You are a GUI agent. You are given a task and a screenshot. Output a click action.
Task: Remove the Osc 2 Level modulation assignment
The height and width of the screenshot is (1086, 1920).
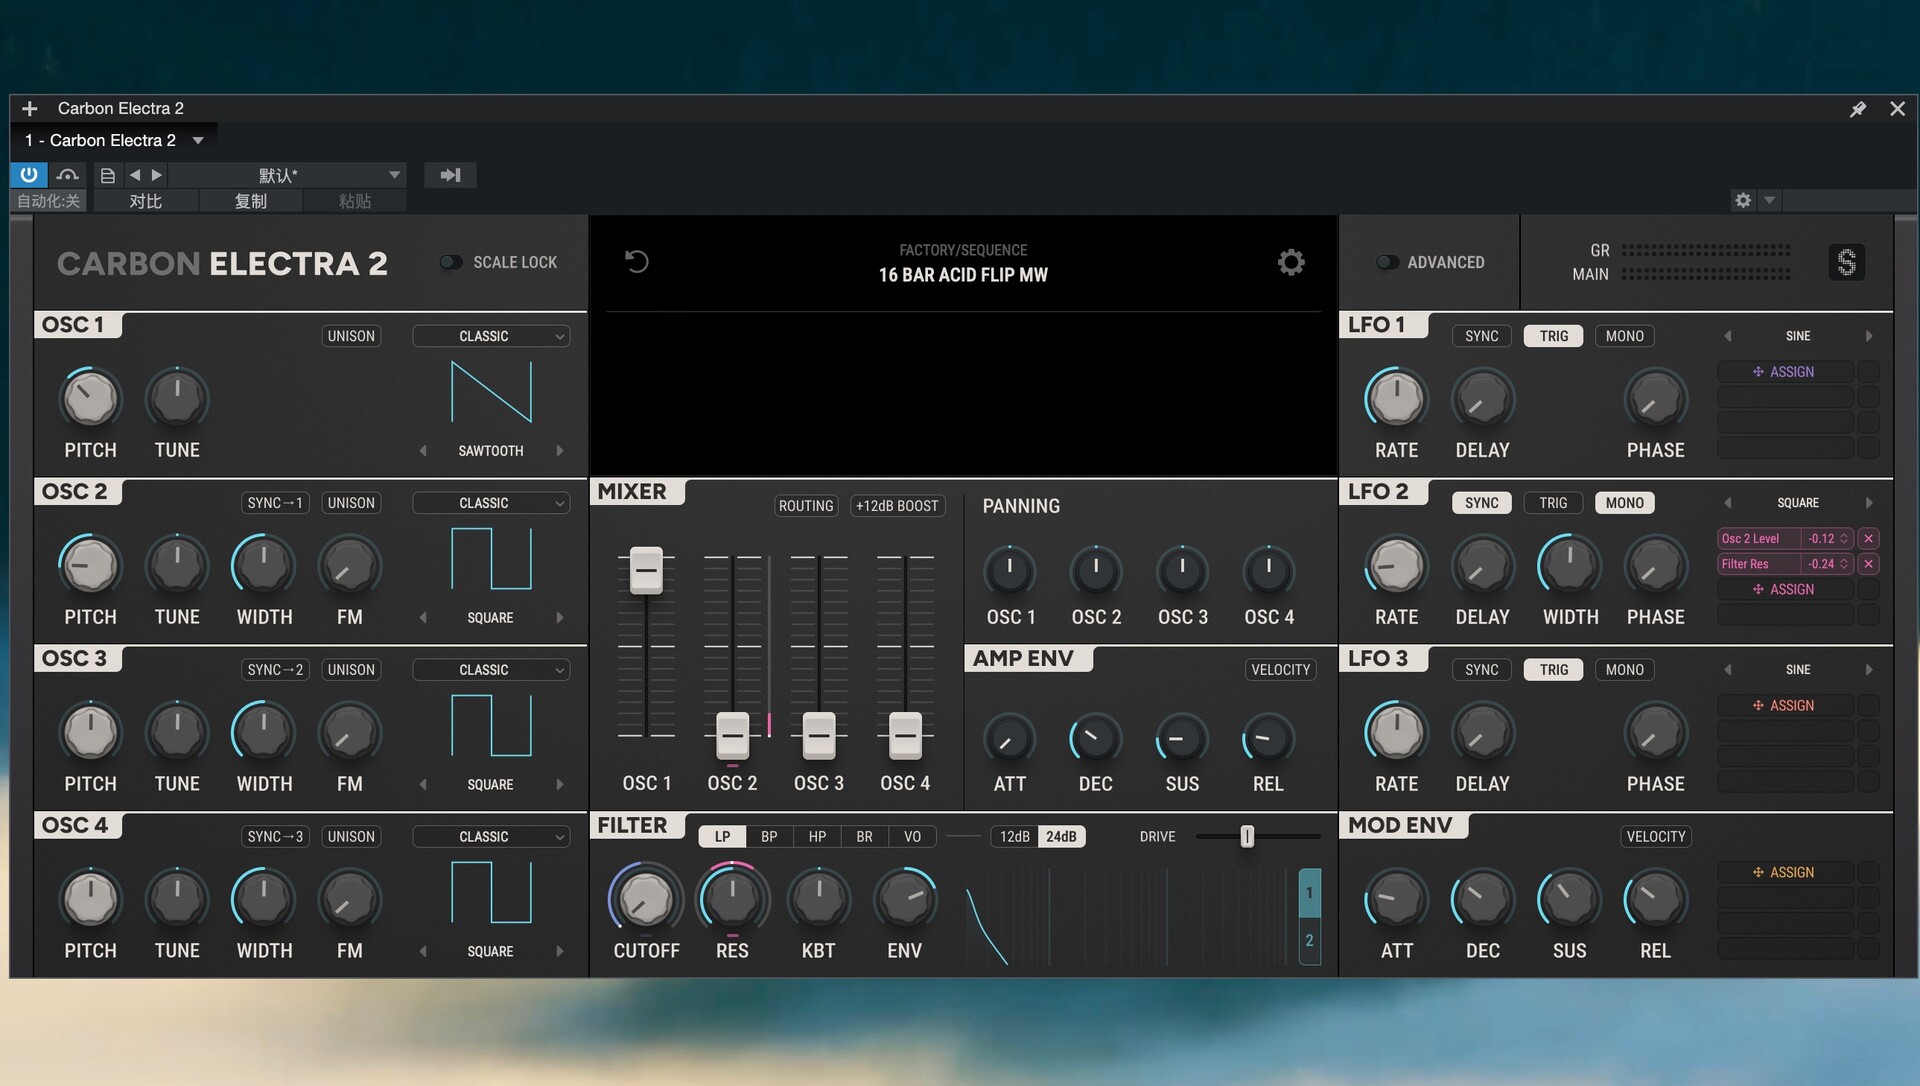coord(1868,538)
